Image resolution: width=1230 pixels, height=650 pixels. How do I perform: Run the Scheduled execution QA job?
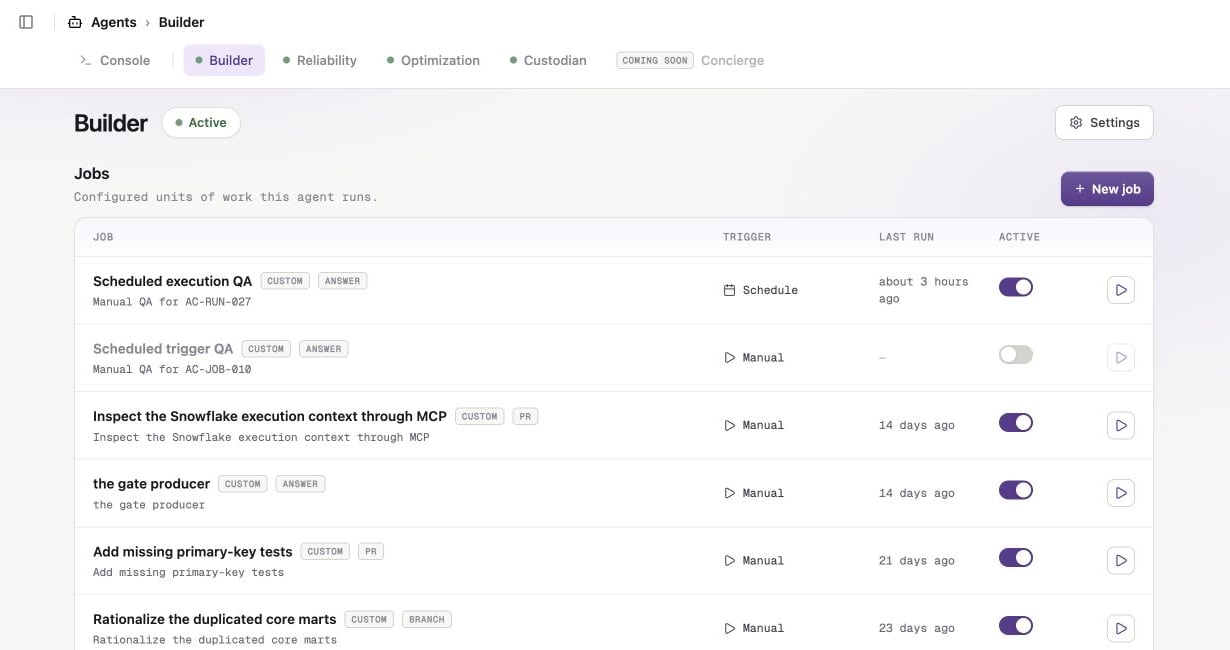tap(1121, 290)
